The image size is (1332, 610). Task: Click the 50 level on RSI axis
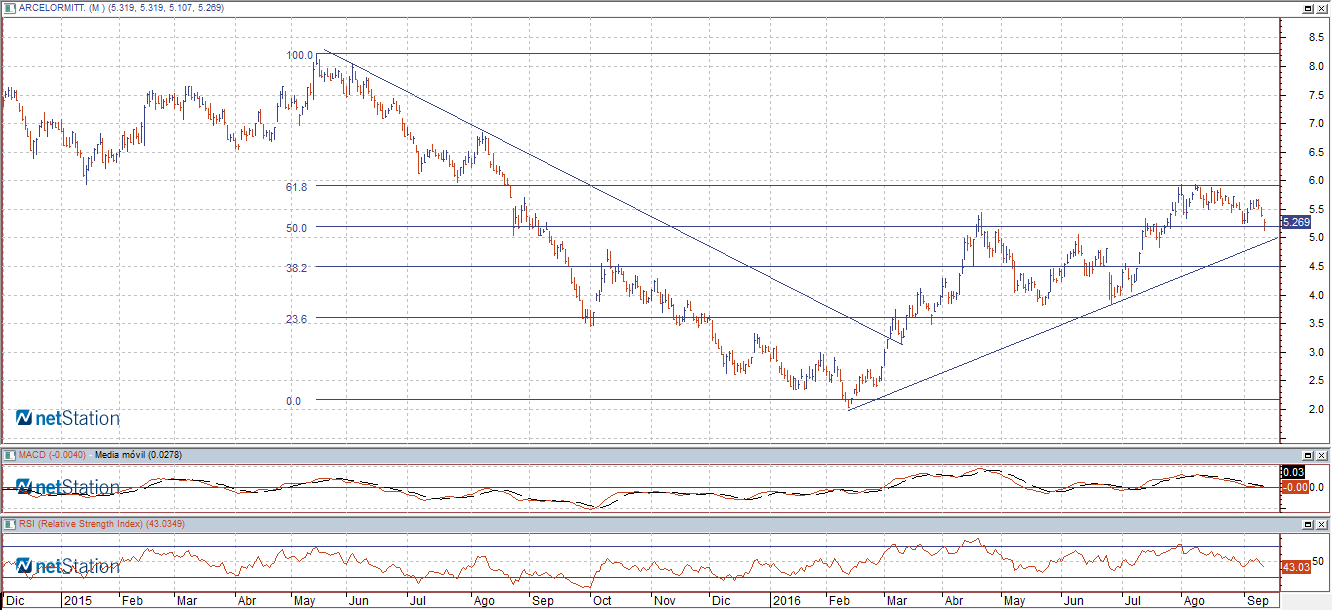[1318, 560]
